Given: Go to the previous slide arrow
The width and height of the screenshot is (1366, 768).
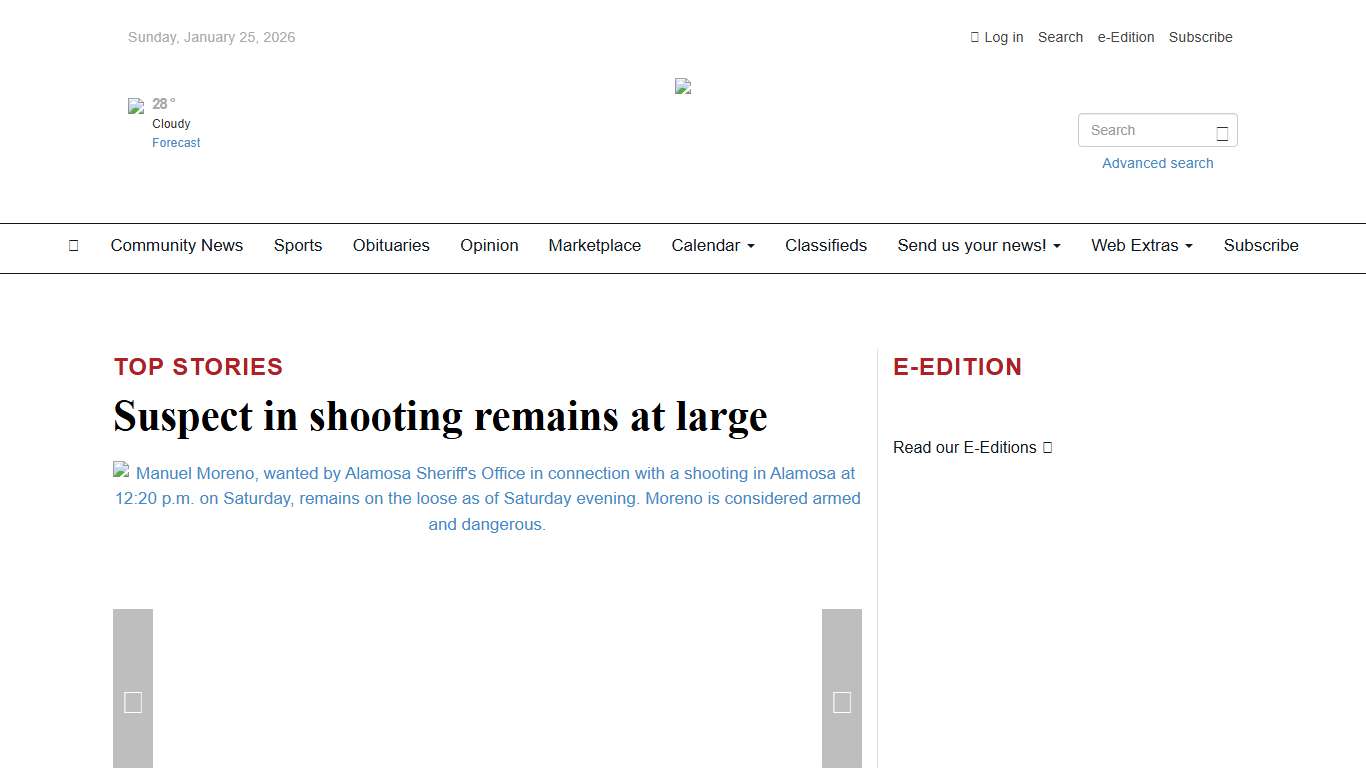Looking at the screenshot, I should click(133, 702).
